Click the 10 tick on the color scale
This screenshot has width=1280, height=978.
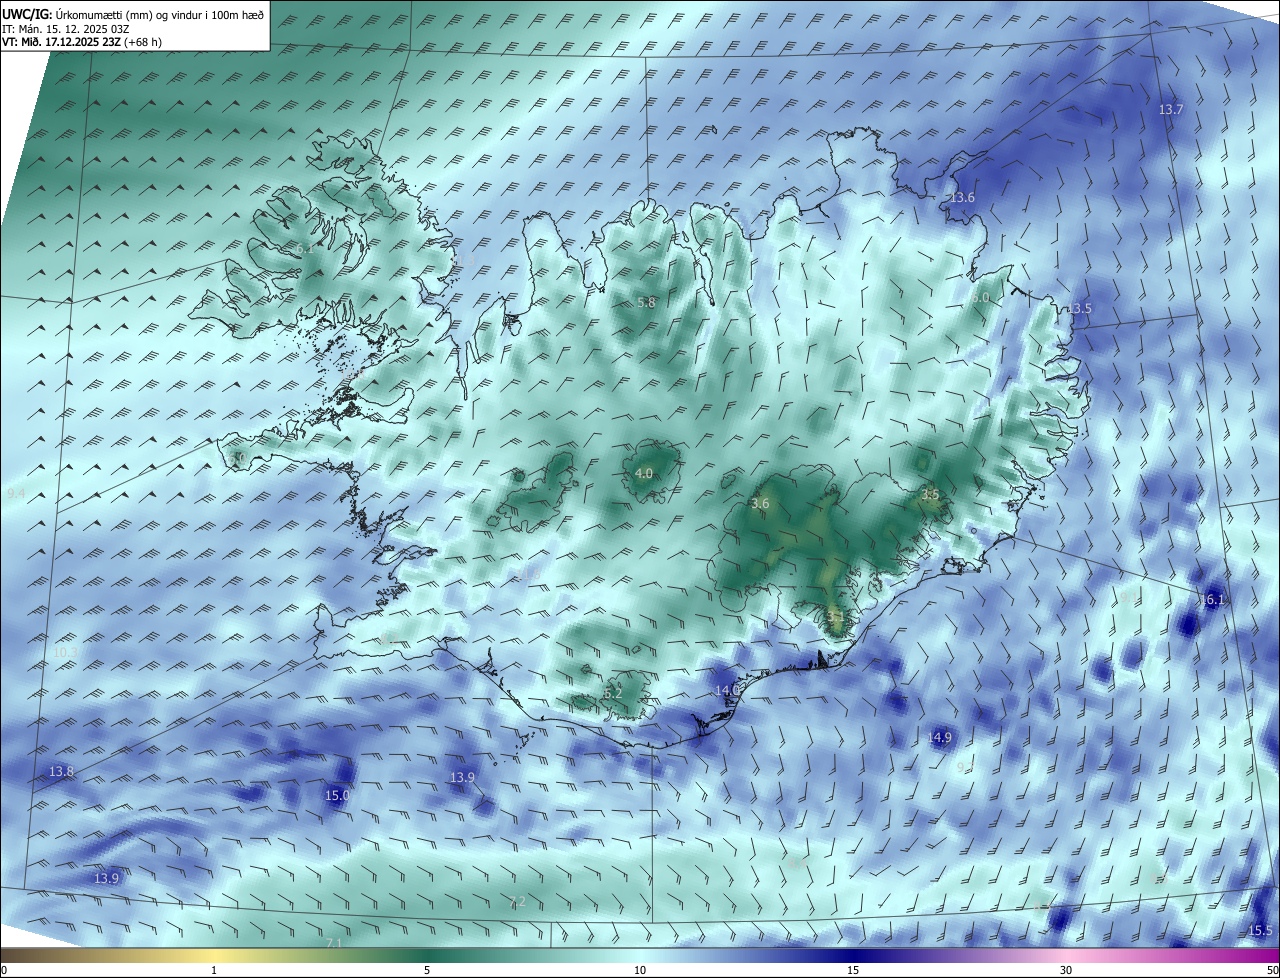(640, 970)
